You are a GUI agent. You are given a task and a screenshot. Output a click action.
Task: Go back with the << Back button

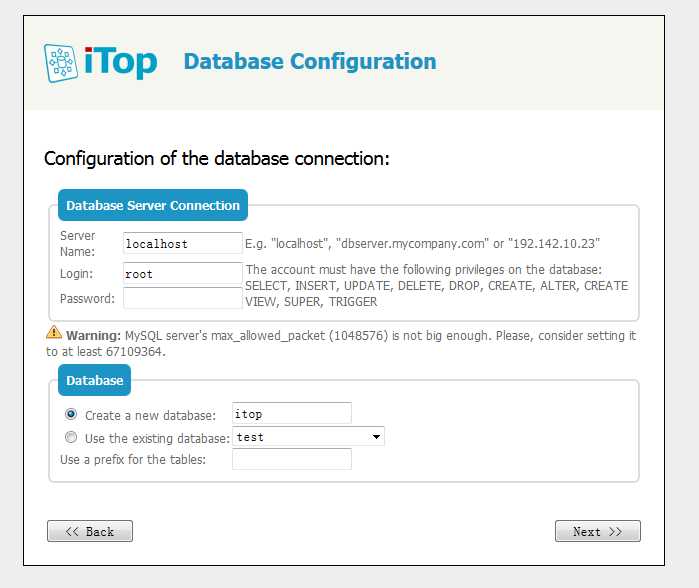pos(90,531)
